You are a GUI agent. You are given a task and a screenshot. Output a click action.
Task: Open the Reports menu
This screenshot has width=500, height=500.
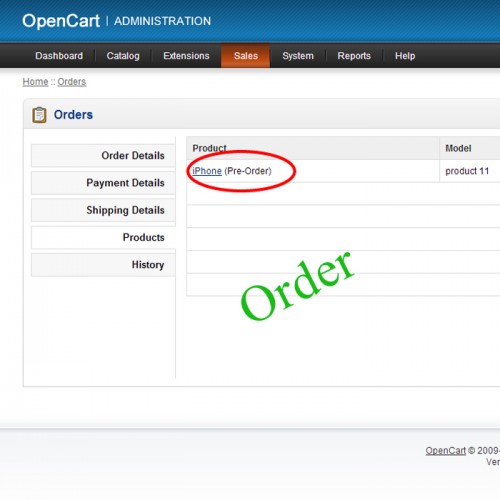click(354, 56)
